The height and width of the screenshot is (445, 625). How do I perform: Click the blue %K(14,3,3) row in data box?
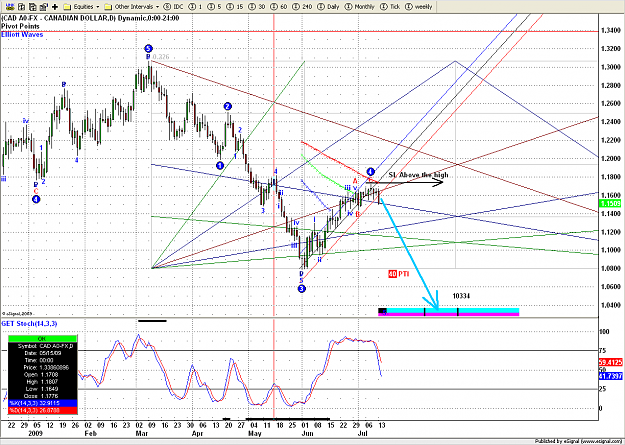click(42, 403)
